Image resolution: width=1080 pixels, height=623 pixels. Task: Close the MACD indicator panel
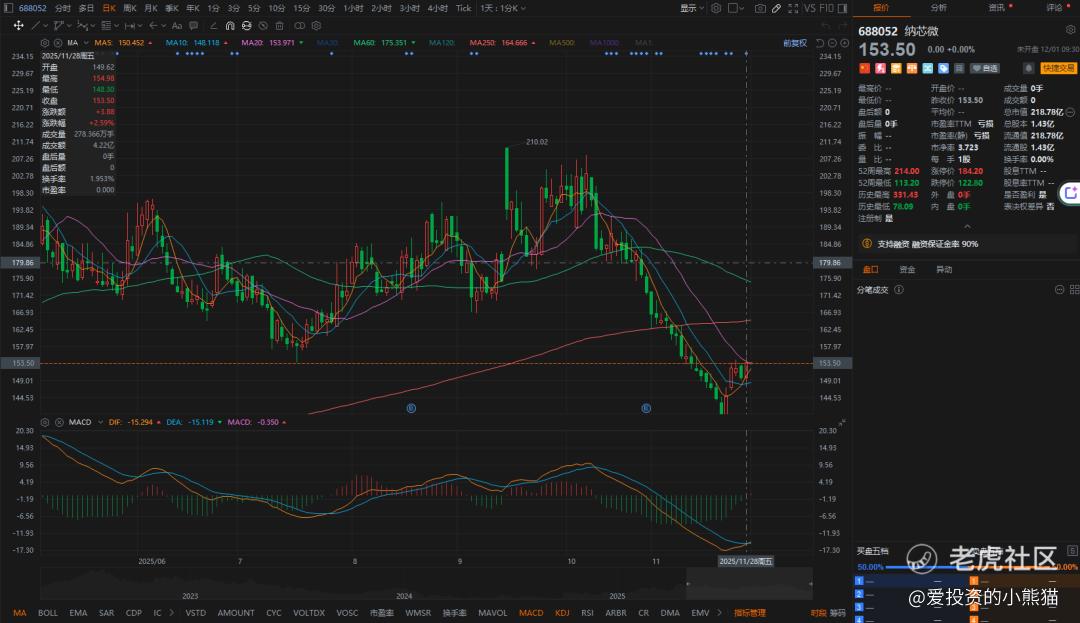(59, 422)
